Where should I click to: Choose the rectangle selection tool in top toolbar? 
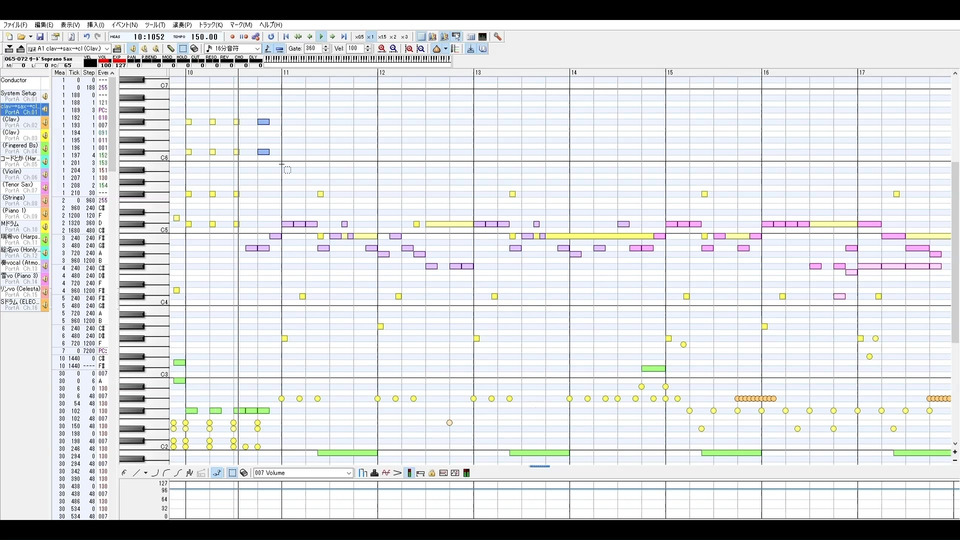coord(183,48)
